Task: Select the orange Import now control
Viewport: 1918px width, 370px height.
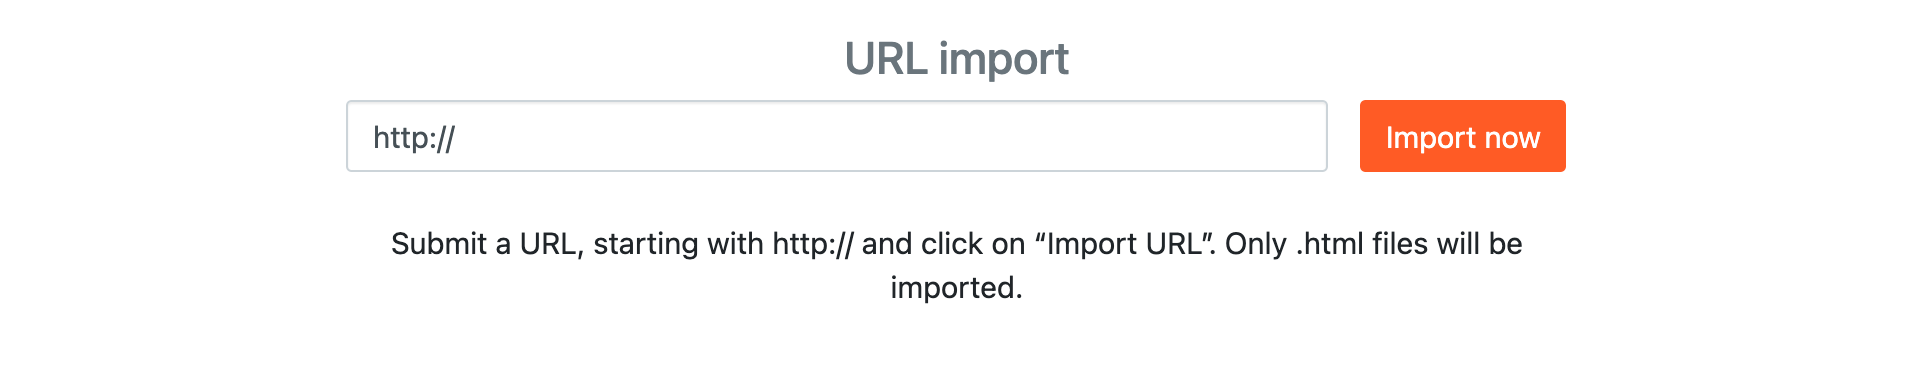Action: click(x=1462, y=136)
